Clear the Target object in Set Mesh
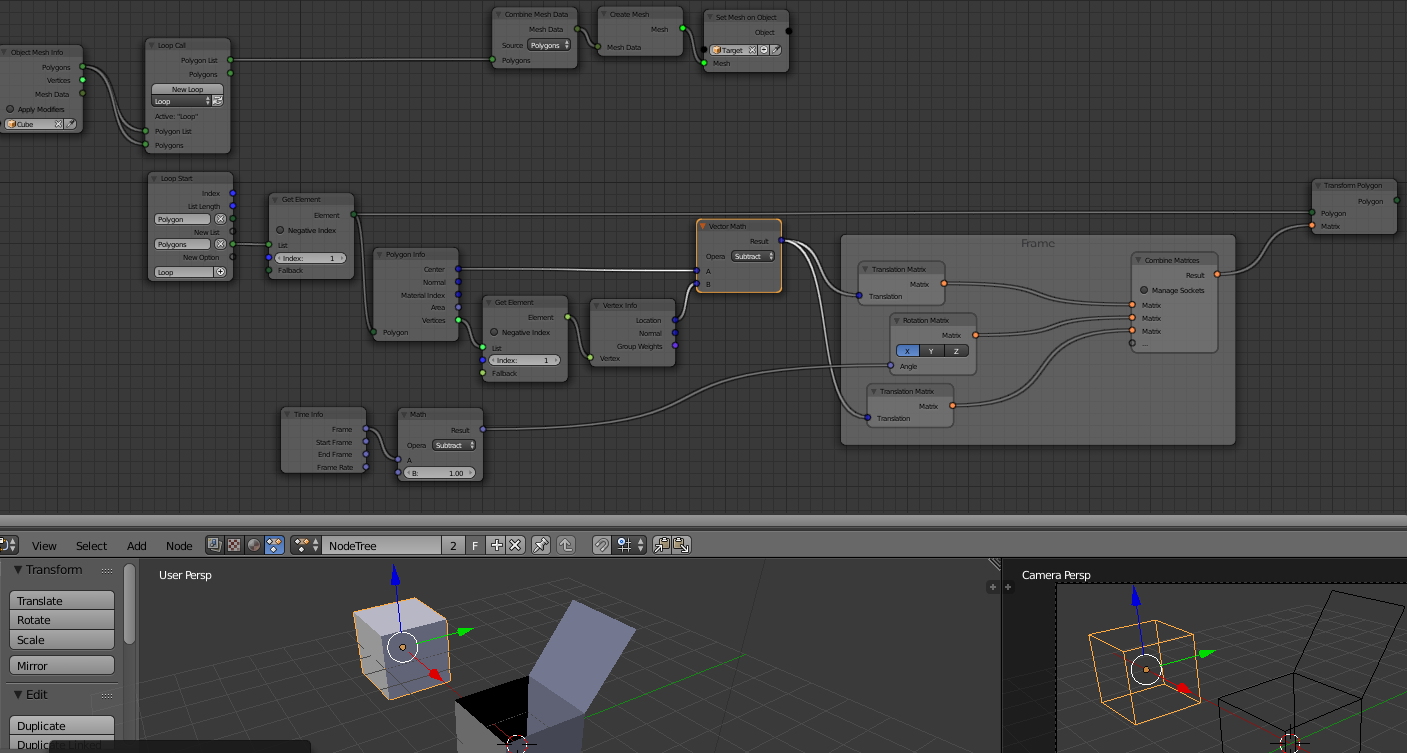This screenshot has height=753, width=1407. pyautogui.click(x=753, y=49)
